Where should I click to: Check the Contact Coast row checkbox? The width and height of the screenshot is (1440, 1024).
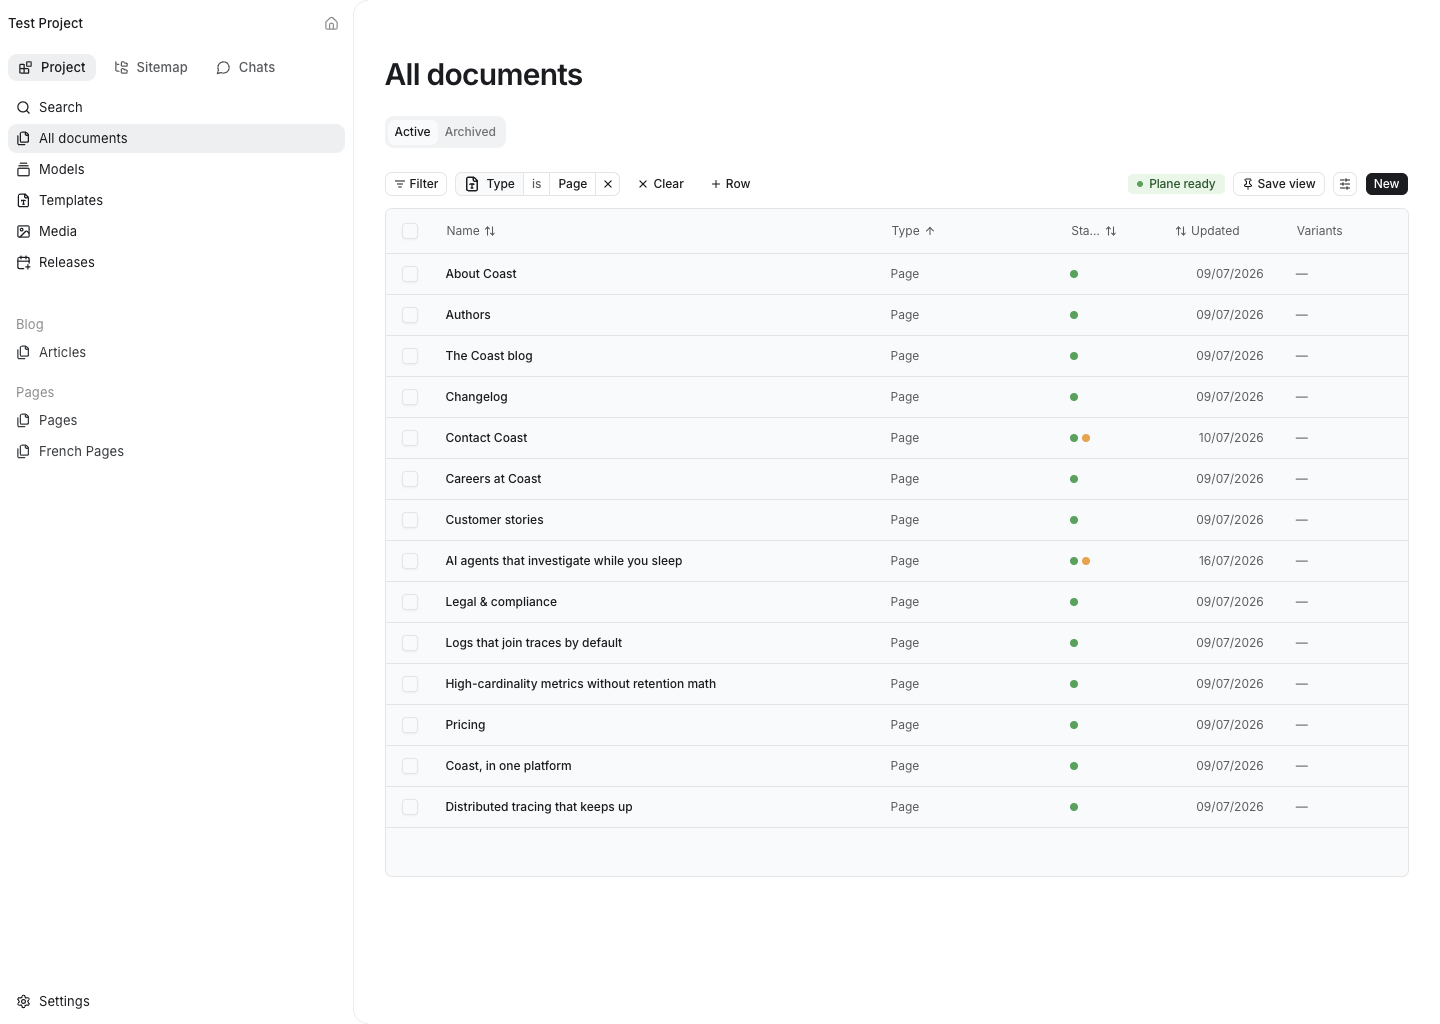(410, 438)
